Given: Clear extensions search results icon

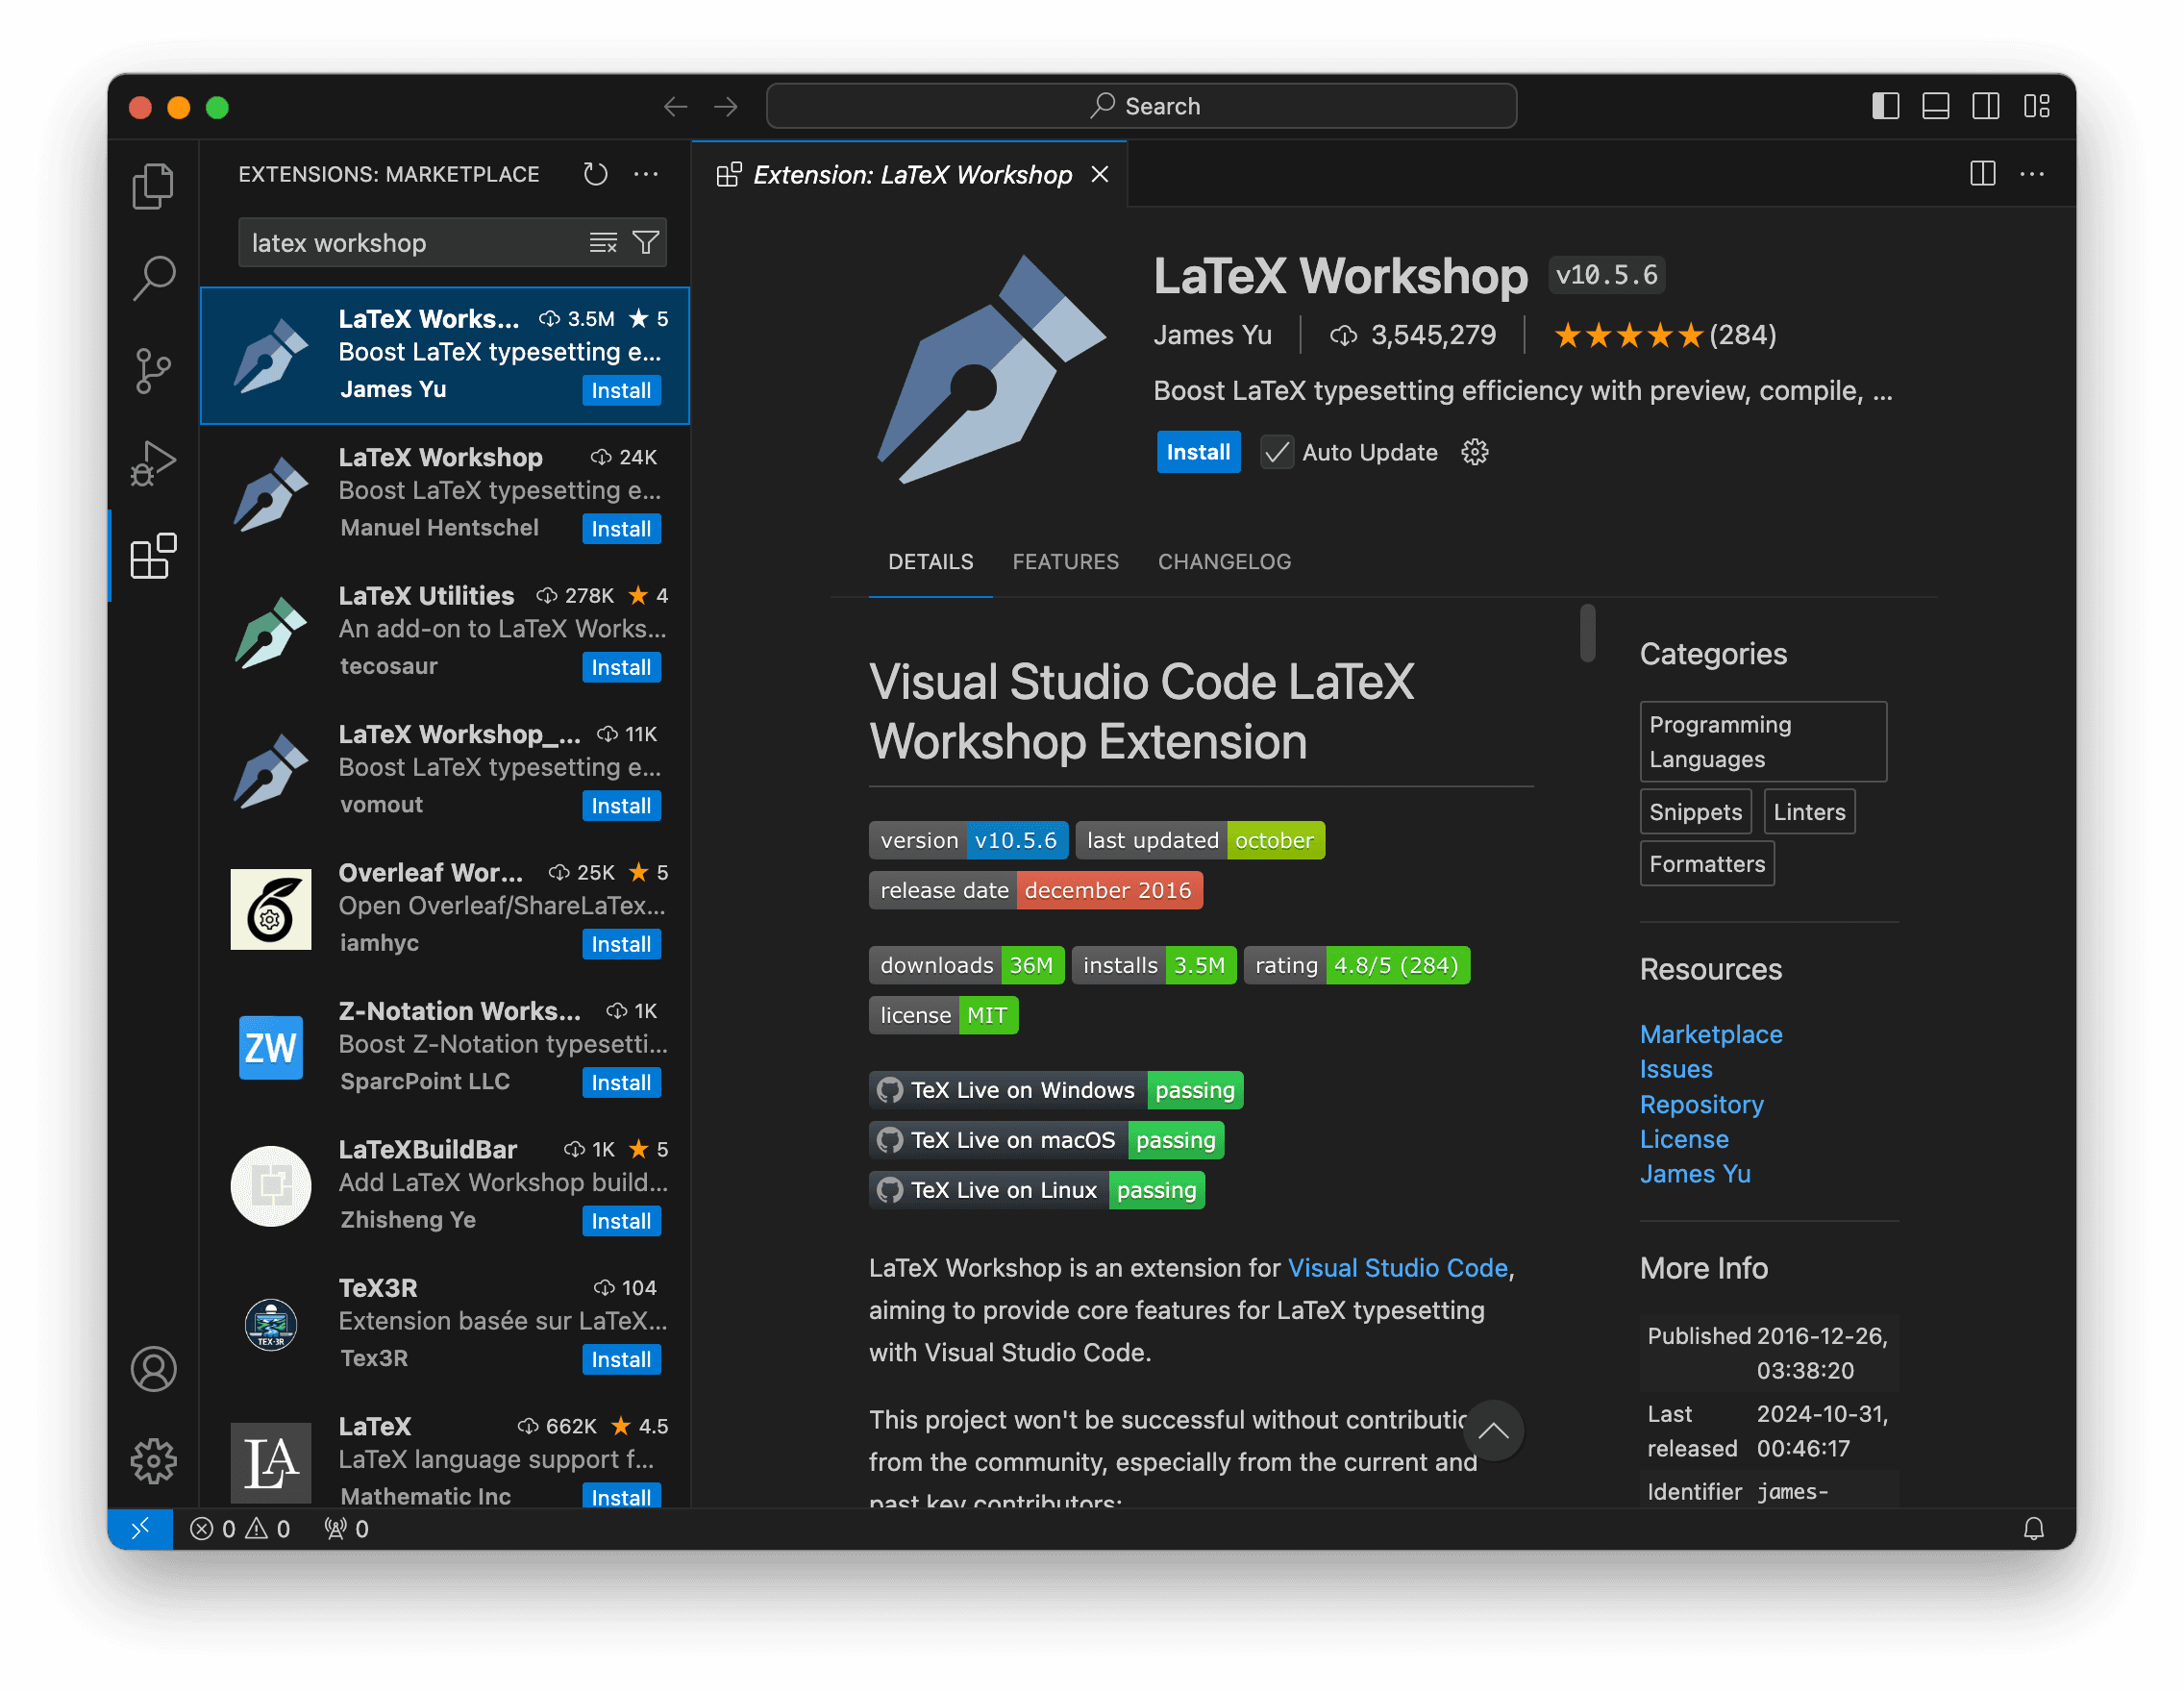Looking at the screenshot, I should tap(603, 243).
